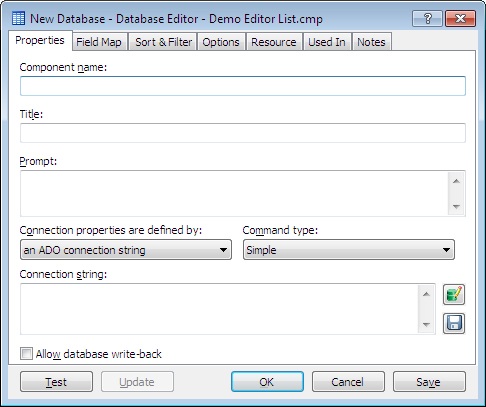This screenshot has height=407, width=486.
Task: Click the Cancel button
Action: (348, 382)
